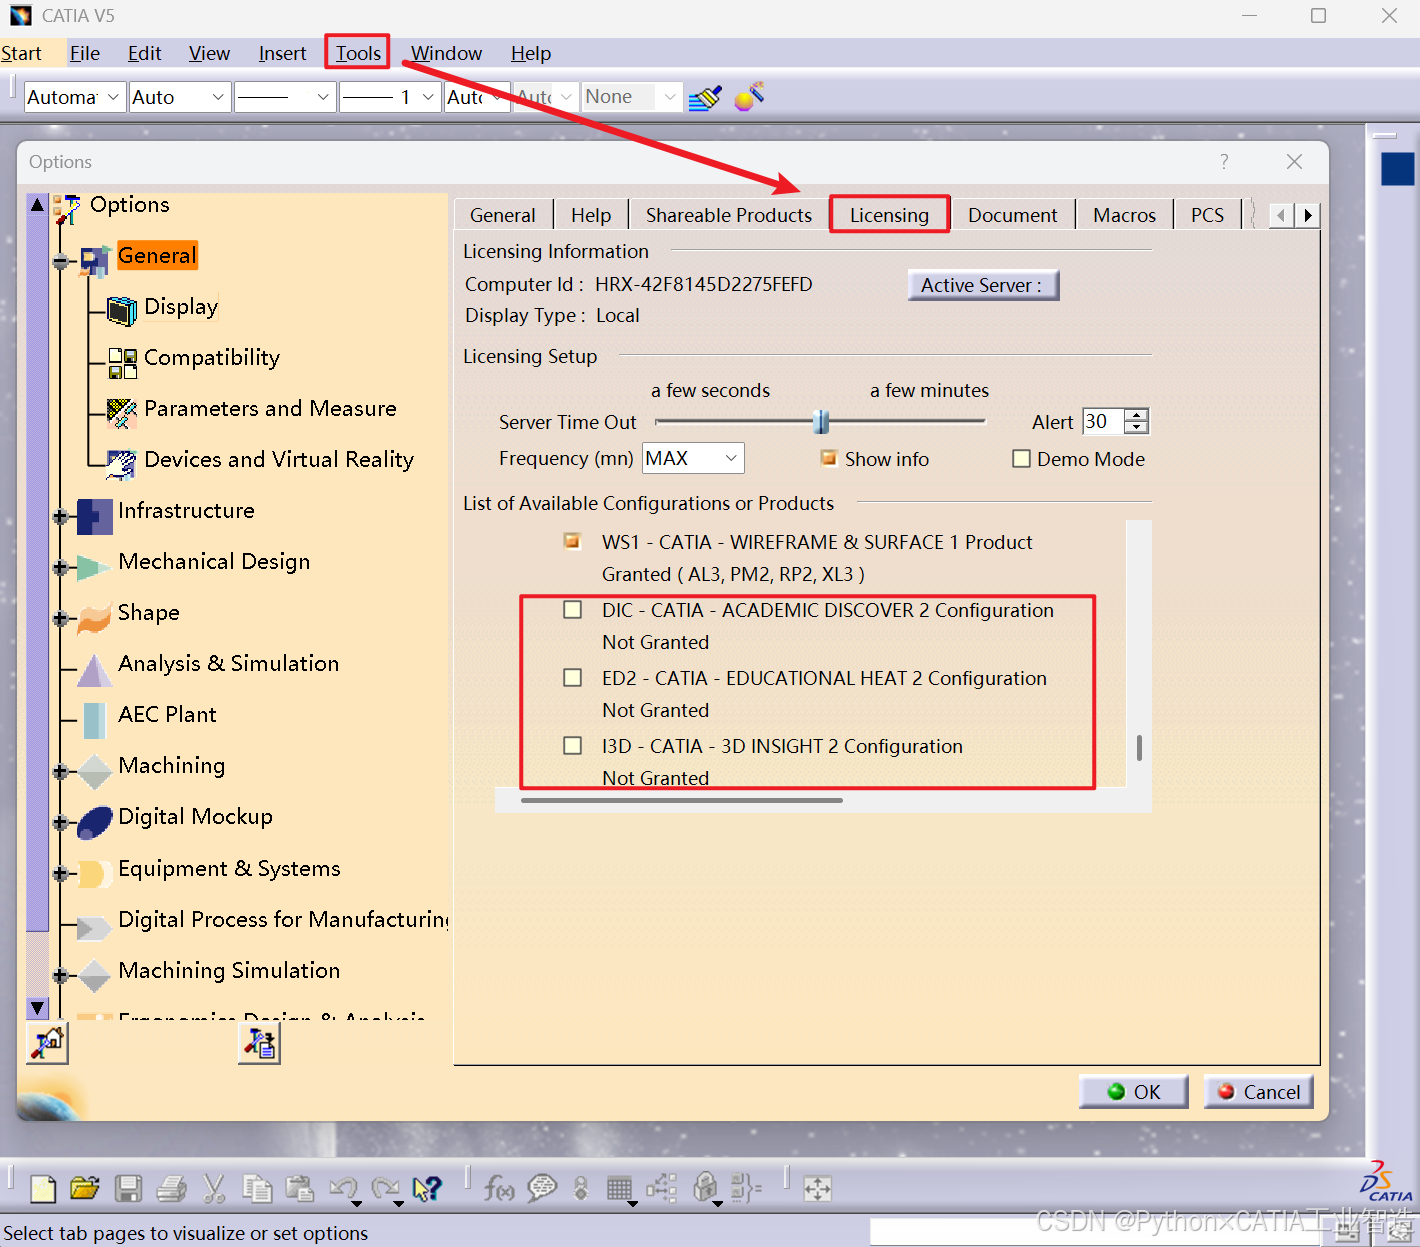Screen dimensions: 1420x1247
Task: Click the padlock icon in bottom toolbar
Action: (x=705, y=1187)
